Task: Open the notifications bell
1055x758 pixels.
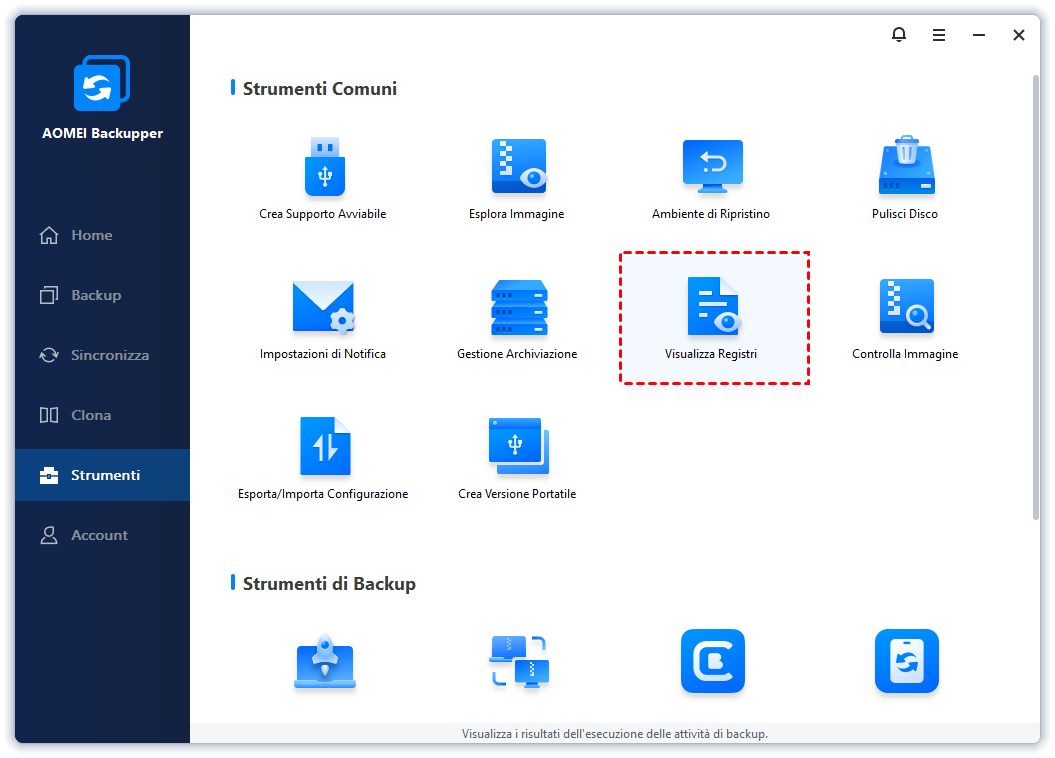Action: 899,34
